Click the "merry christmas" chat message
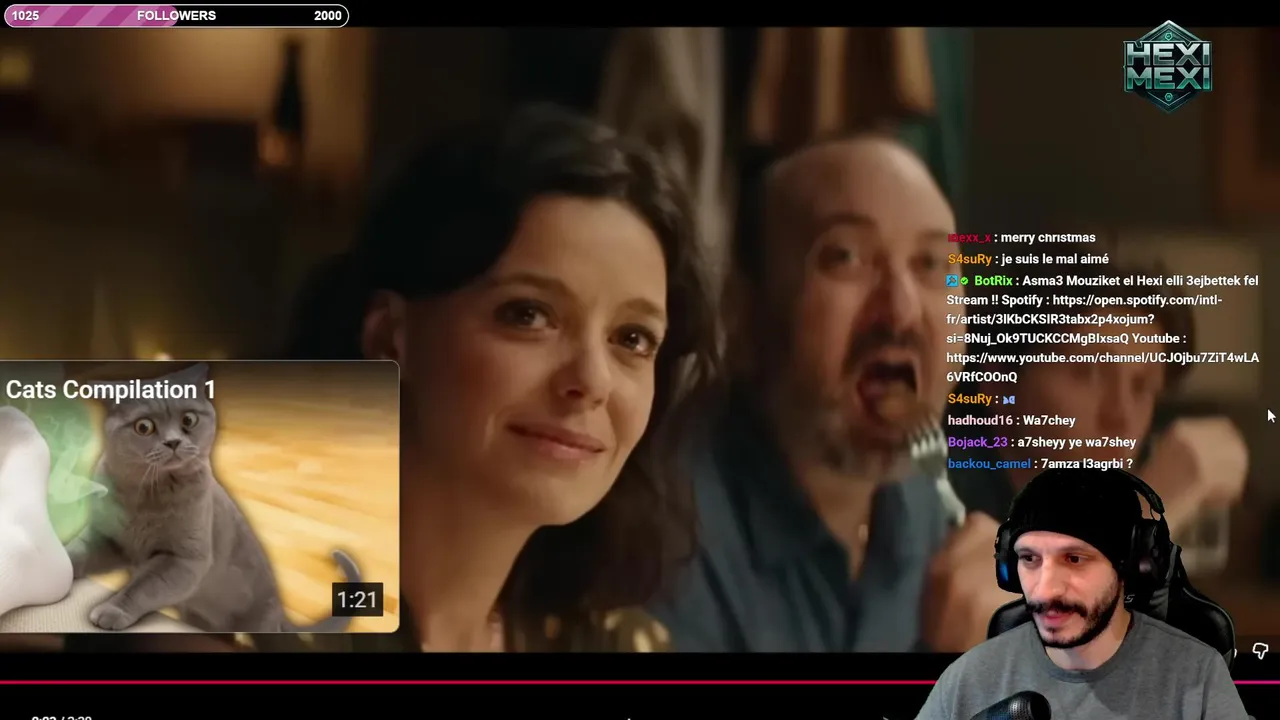Viewport: 1280px width, 720px height. [x=1048, y=238]
